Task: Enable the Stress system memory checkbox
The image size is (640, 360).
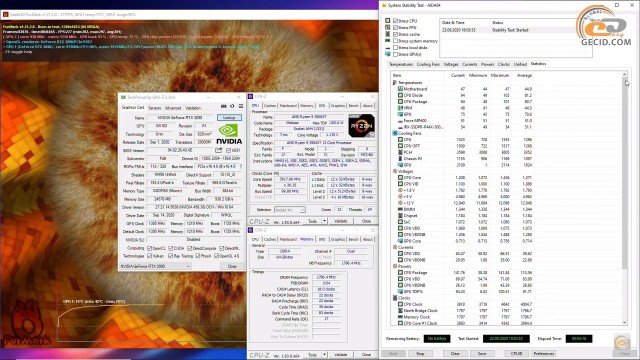Action: coord(395,41)
